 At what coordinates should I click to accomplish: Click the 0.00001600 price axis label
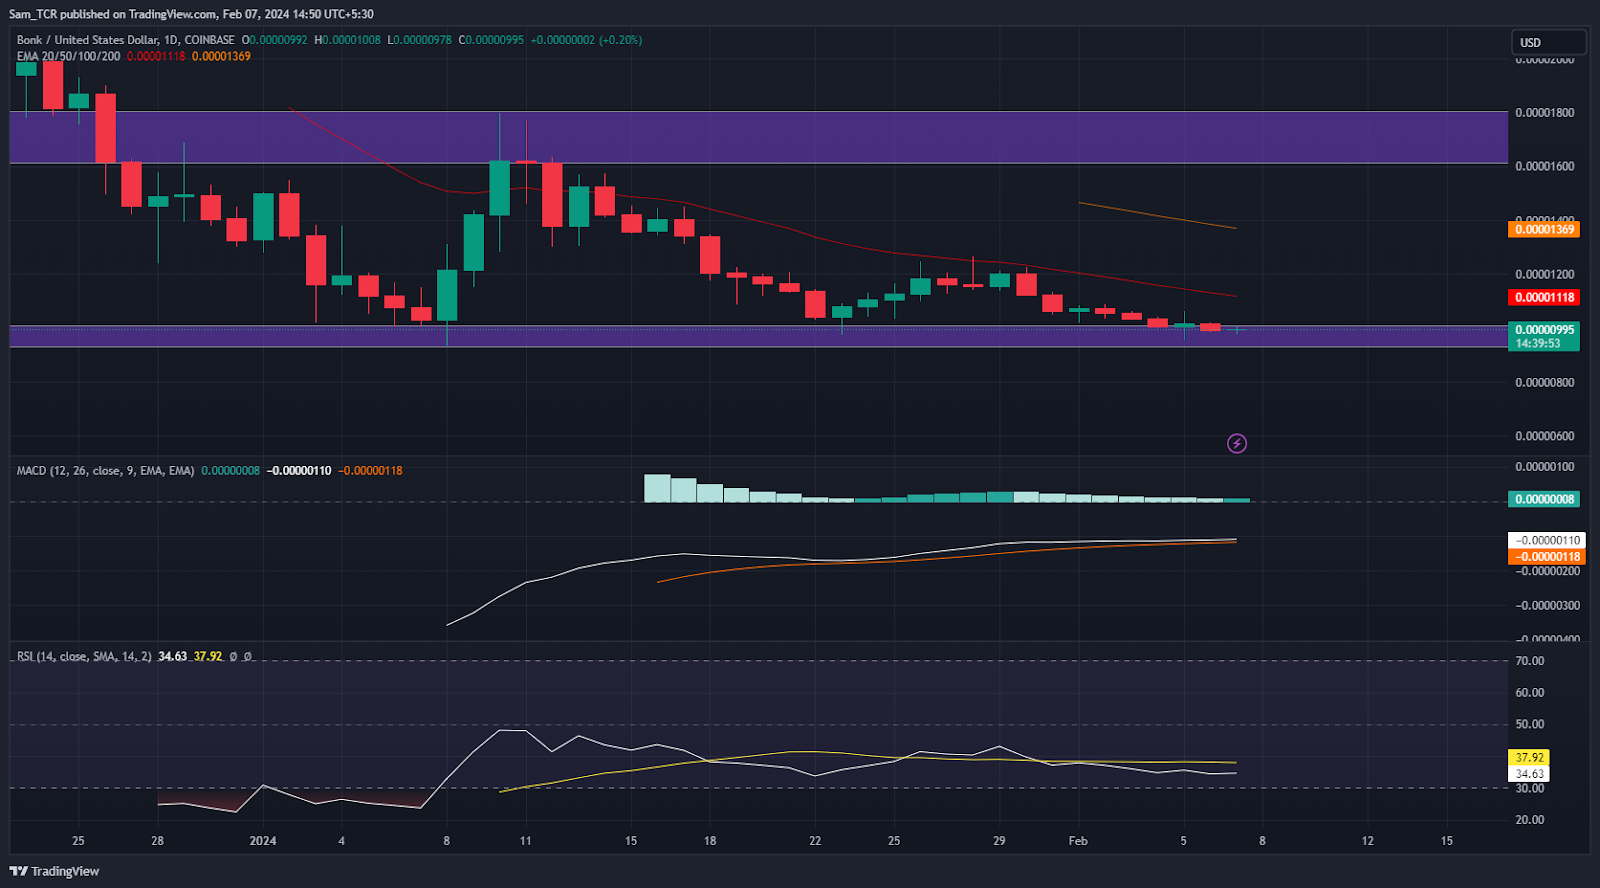coord(1544,166)
